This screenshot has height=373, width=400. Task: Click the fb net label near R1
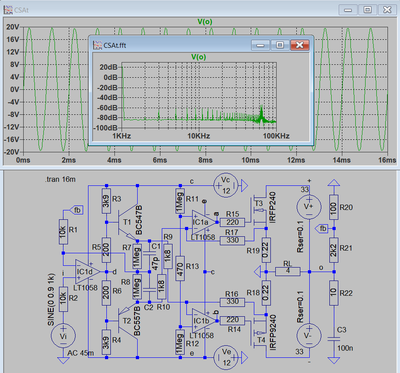pyautogui.click(x=76, y=210)
